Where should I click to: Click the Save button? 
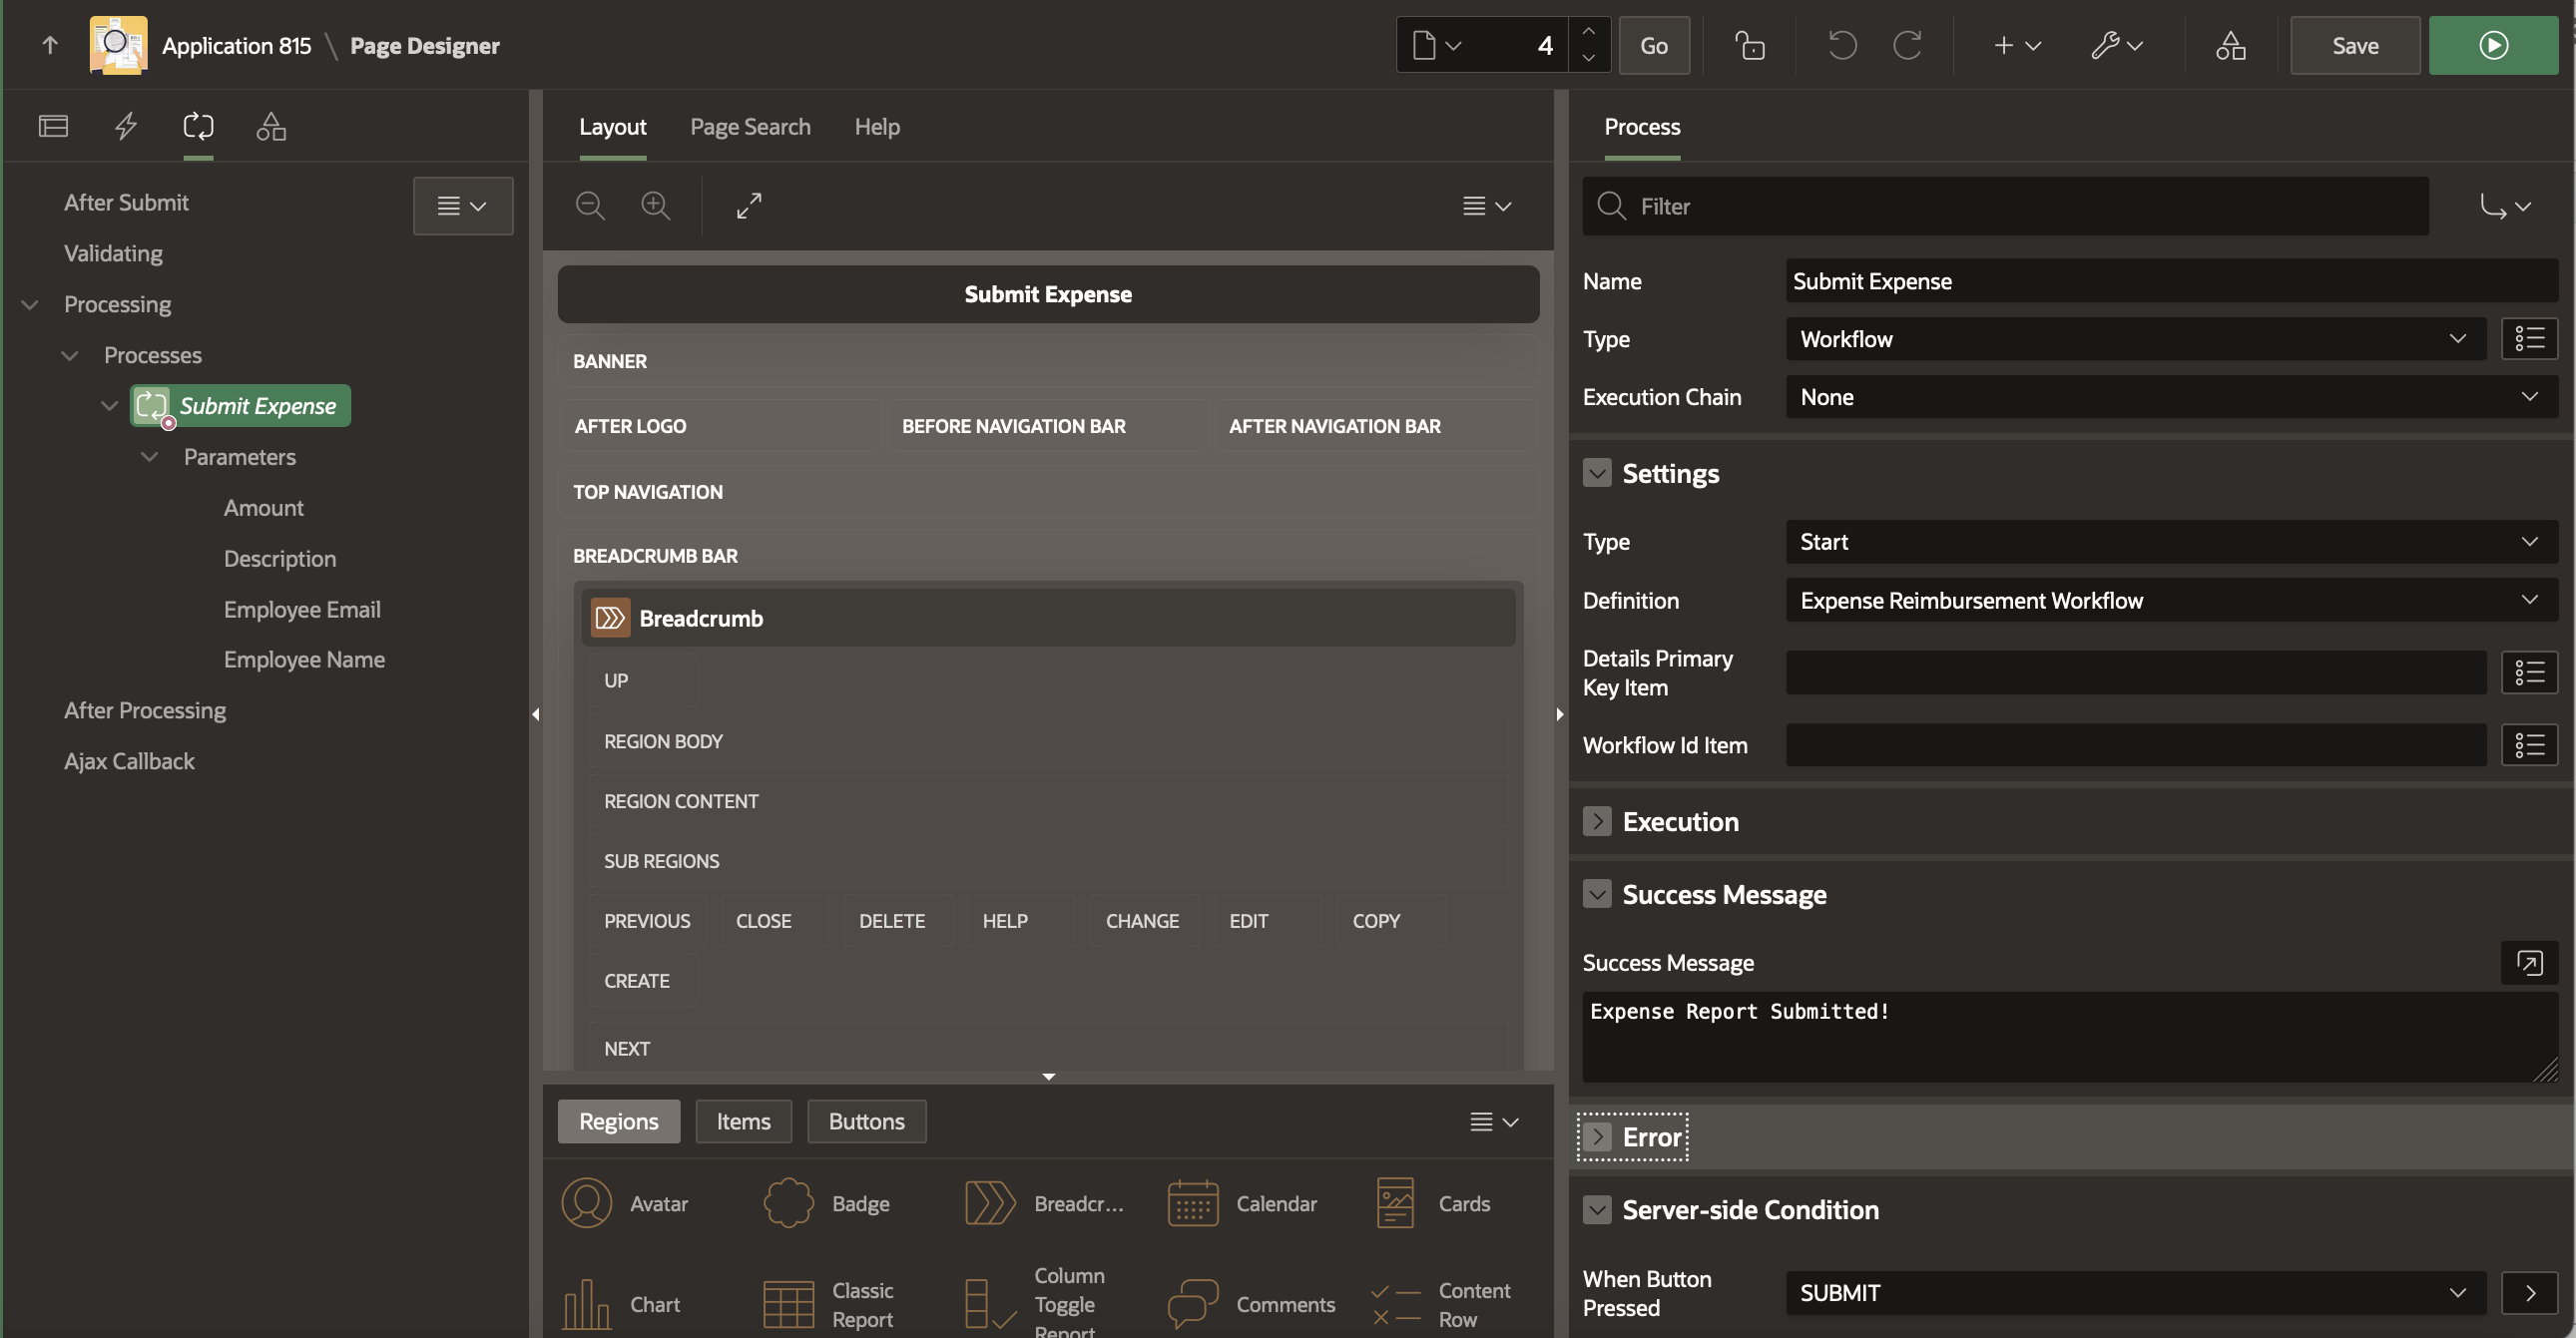pyautogui.click(x=2355, y=46)
